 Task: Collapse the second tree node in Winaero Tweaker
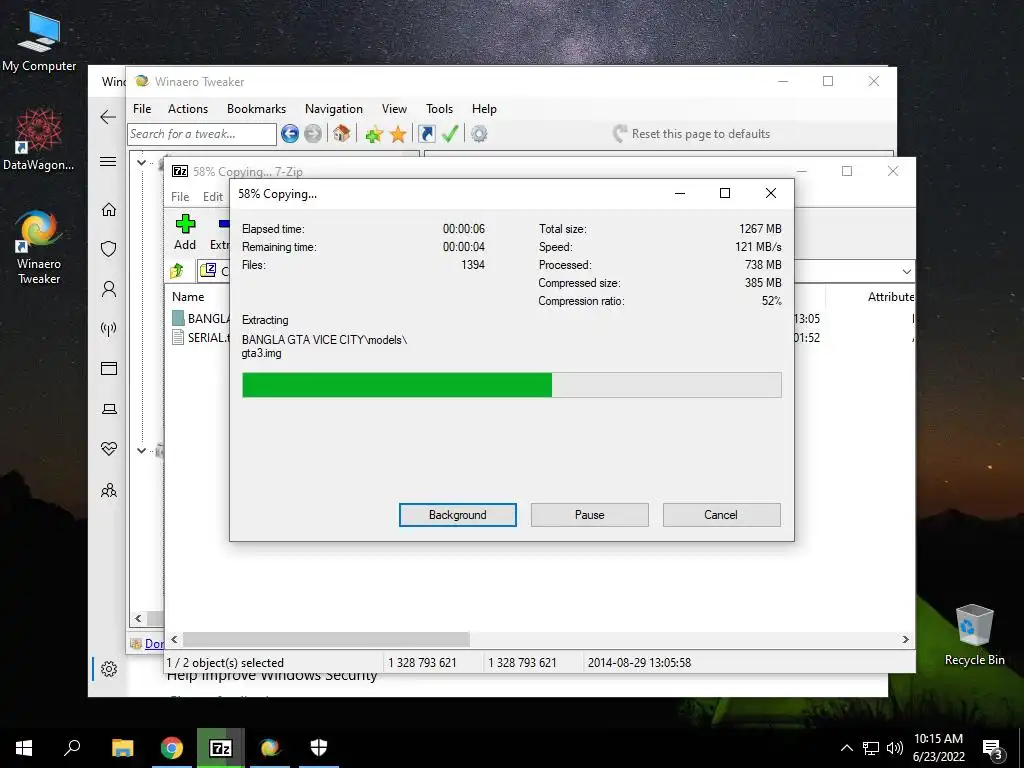coord(141,450)
